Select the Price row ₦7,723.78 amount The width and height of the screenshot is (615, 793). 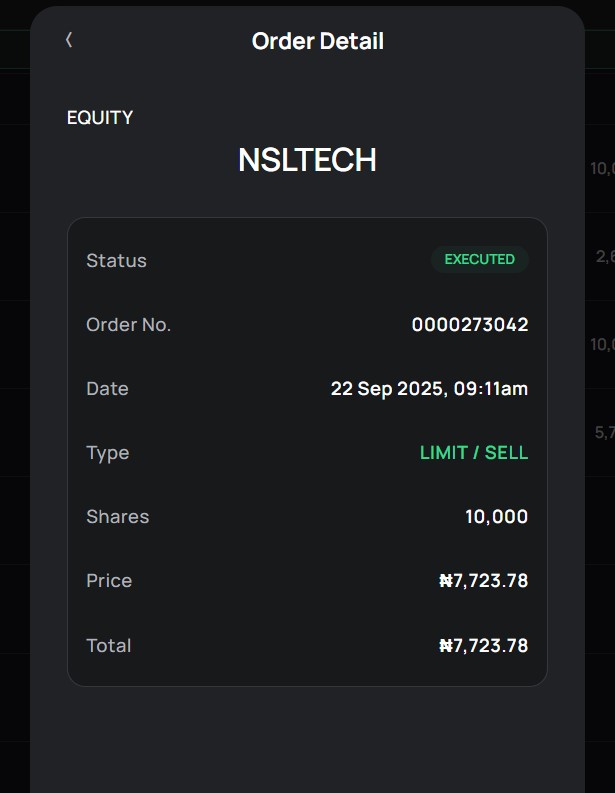click(483, 581)
